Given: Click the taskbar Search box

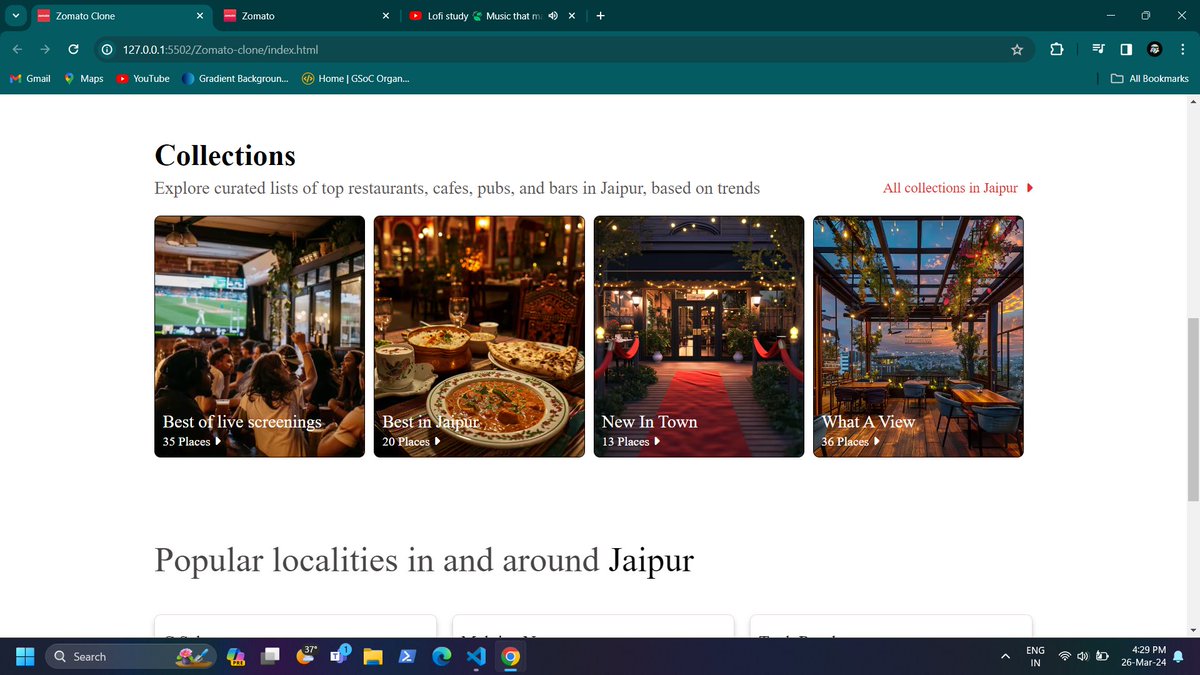Looking at the screenshot, I should 130,656.
